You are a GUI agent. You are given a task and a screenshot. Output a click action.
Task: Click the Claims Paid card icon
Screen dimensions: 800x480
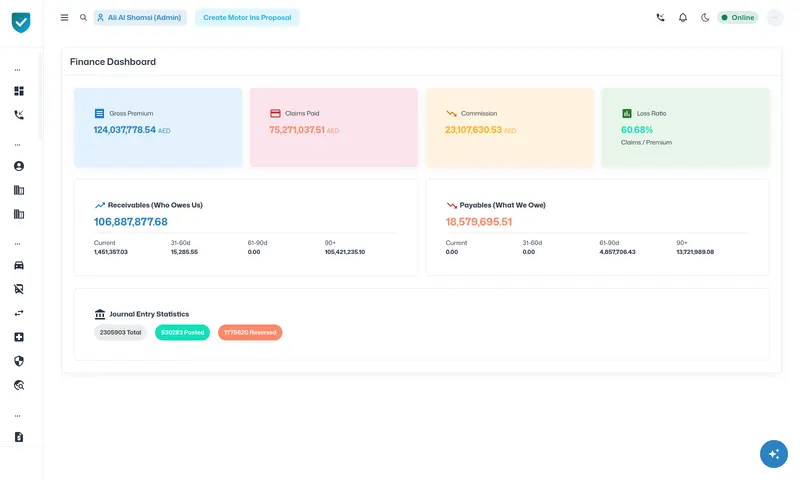[x=276, y=113]
